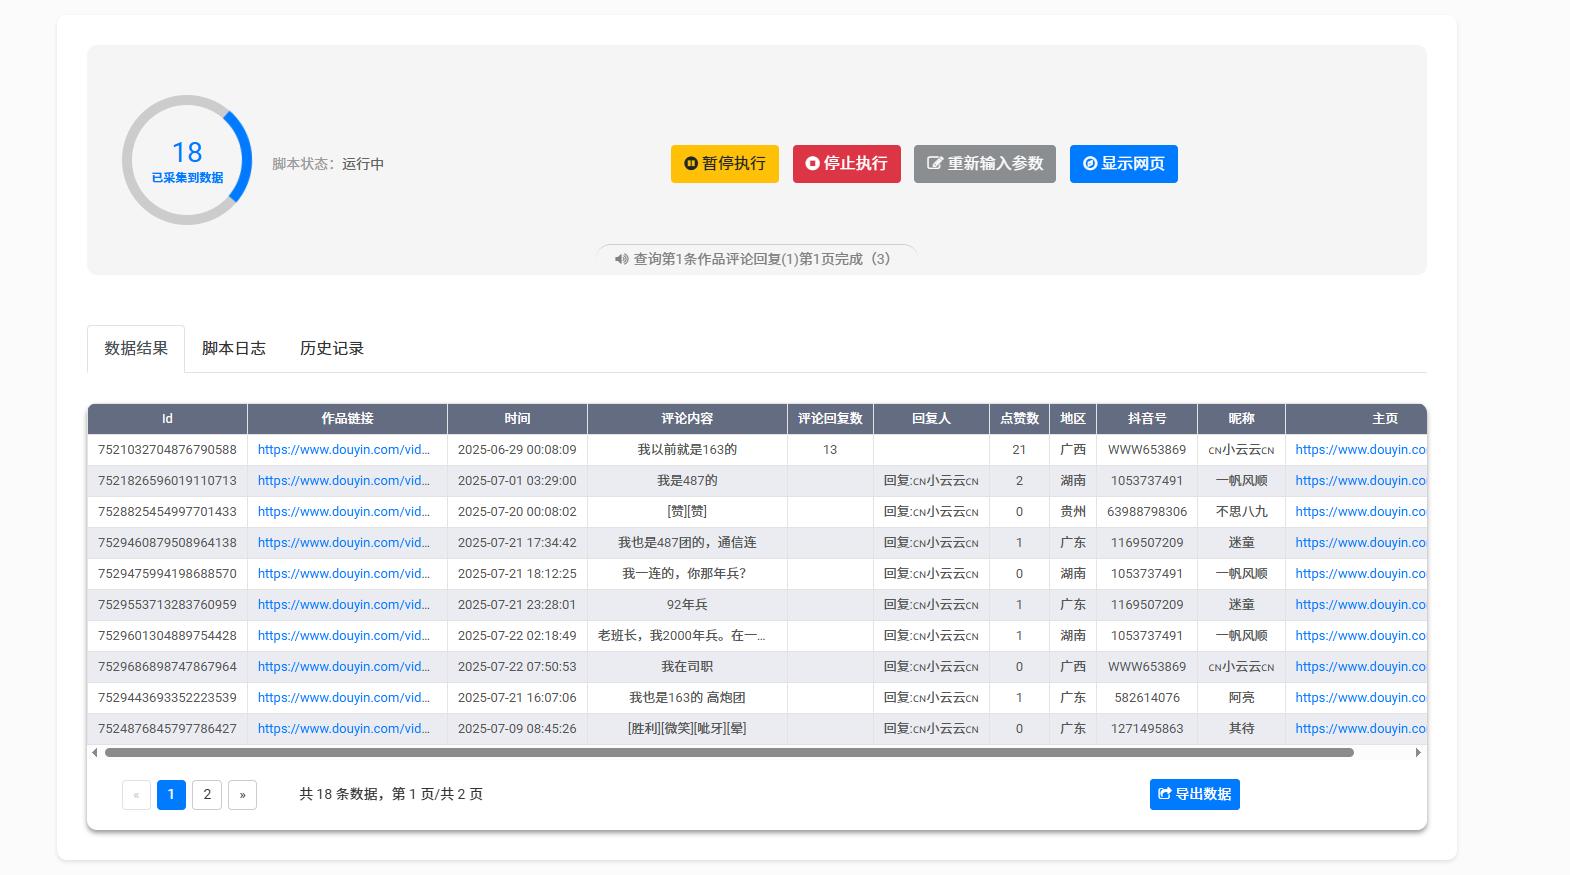
Task: Open 作品链接 for row 7521032704876790588
Action: (343, 450)
